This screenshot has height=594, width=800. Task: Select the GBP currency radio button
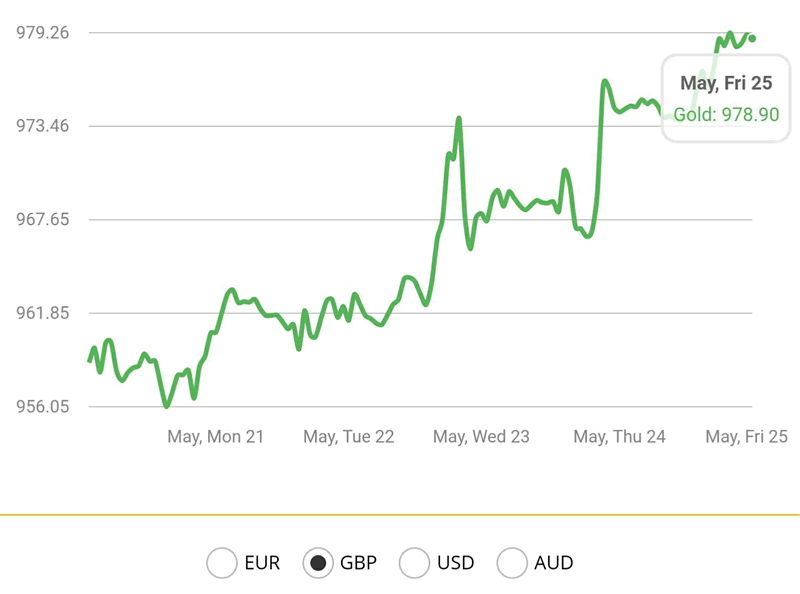(319, 563)
